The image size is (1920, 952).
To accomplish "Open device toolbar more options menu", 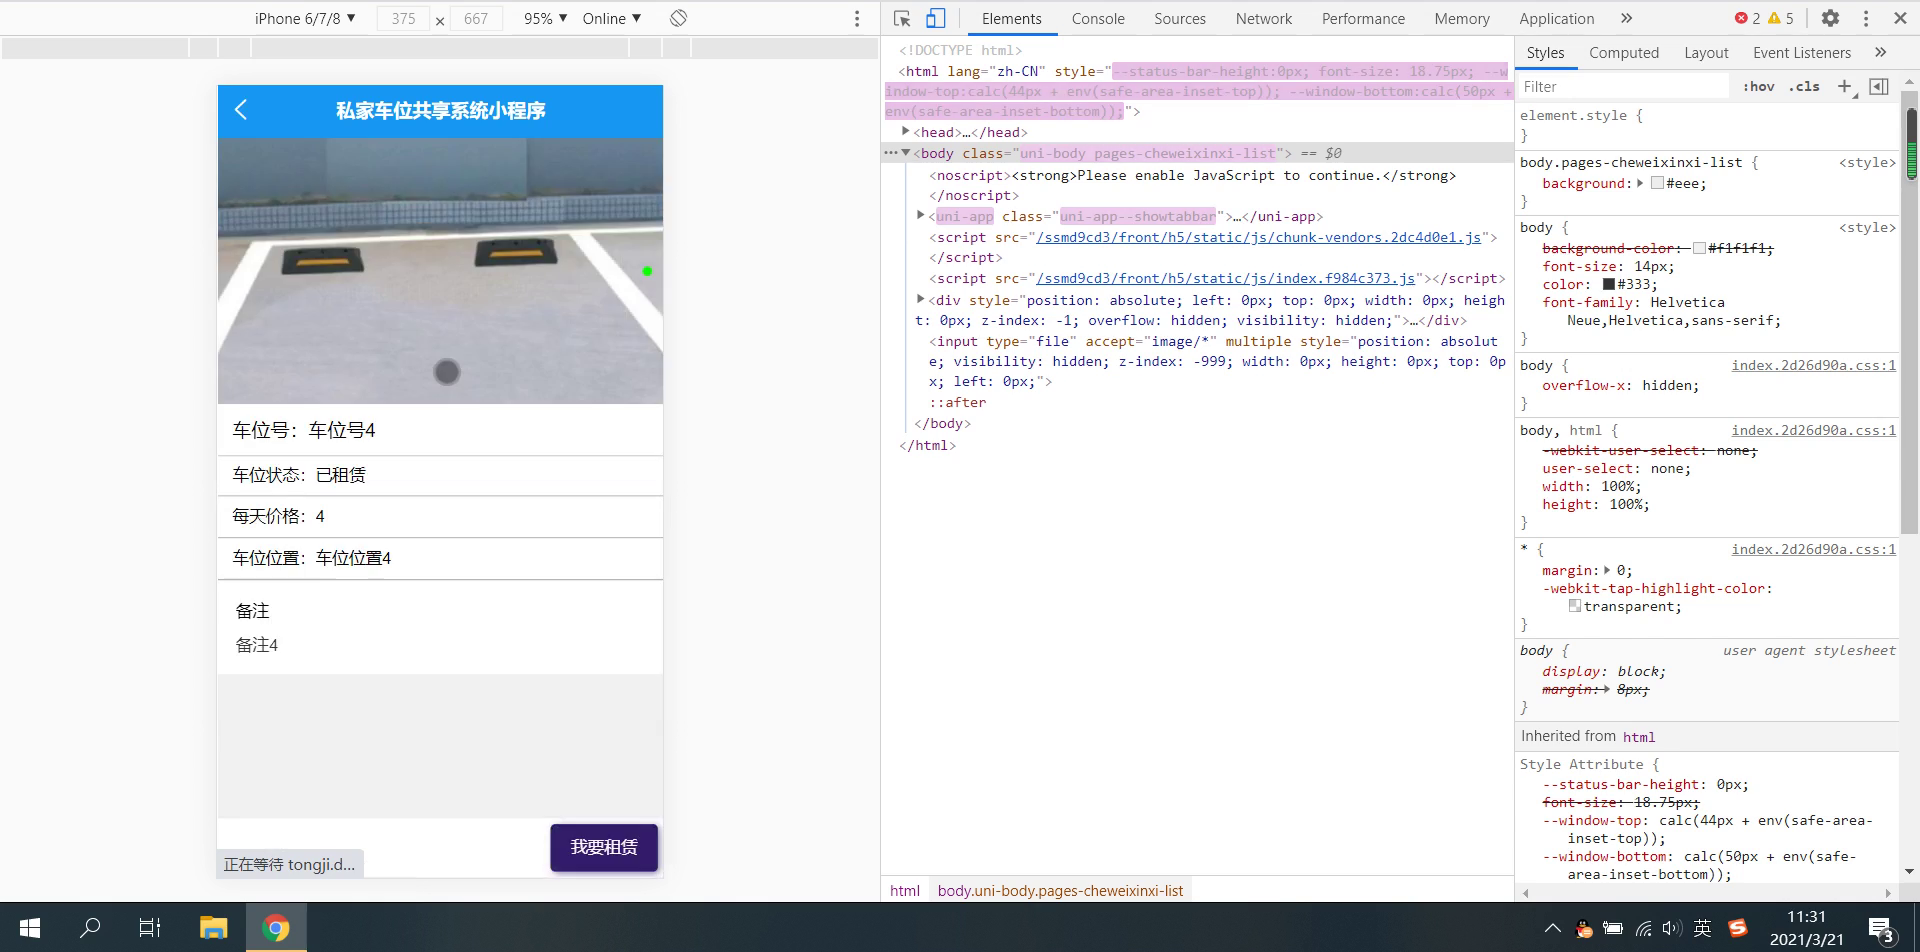I will pos(857,18).
